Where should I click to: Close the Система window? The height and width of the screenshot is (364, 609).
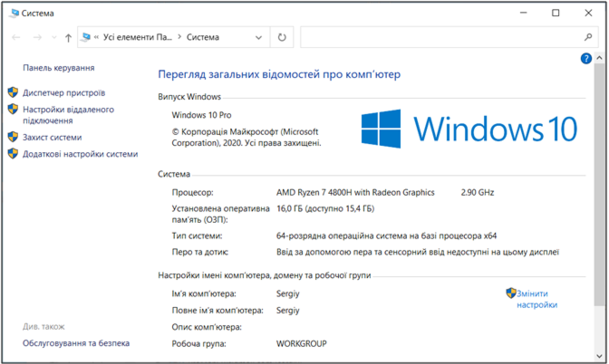588,13
